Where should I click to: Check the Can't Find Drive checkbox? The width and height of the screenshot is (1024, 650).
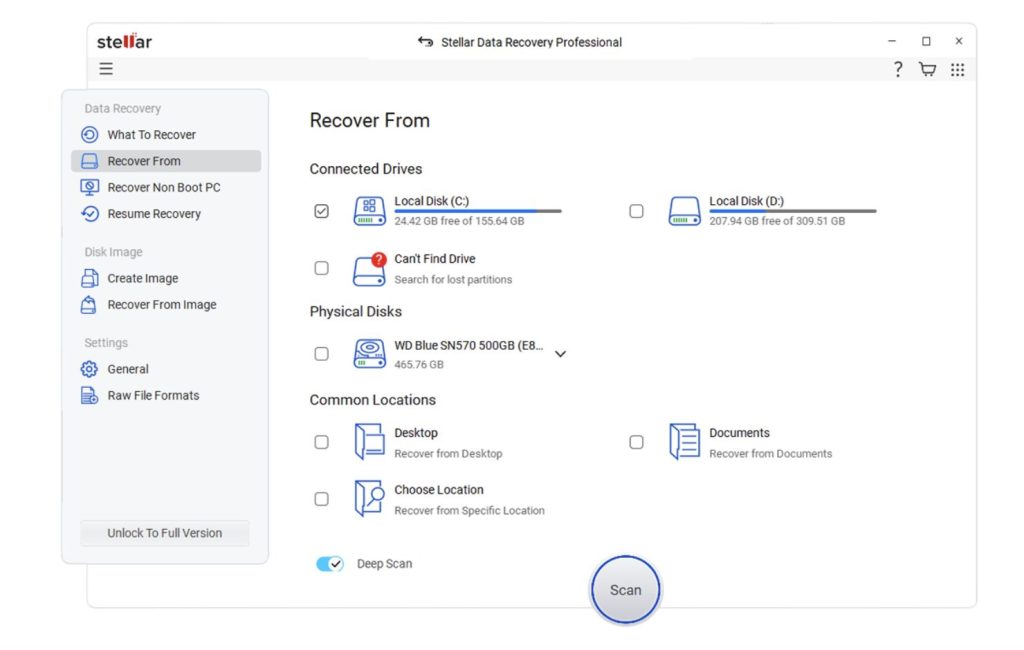coord(321,268)
